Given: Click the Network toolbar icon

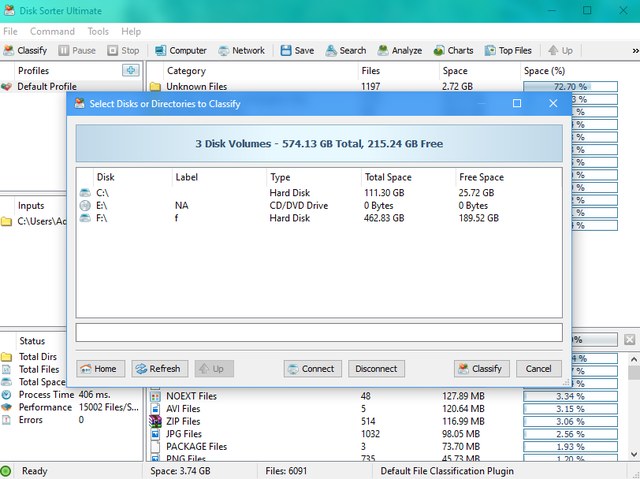Looking at the screenshot, I should [240, 50].
